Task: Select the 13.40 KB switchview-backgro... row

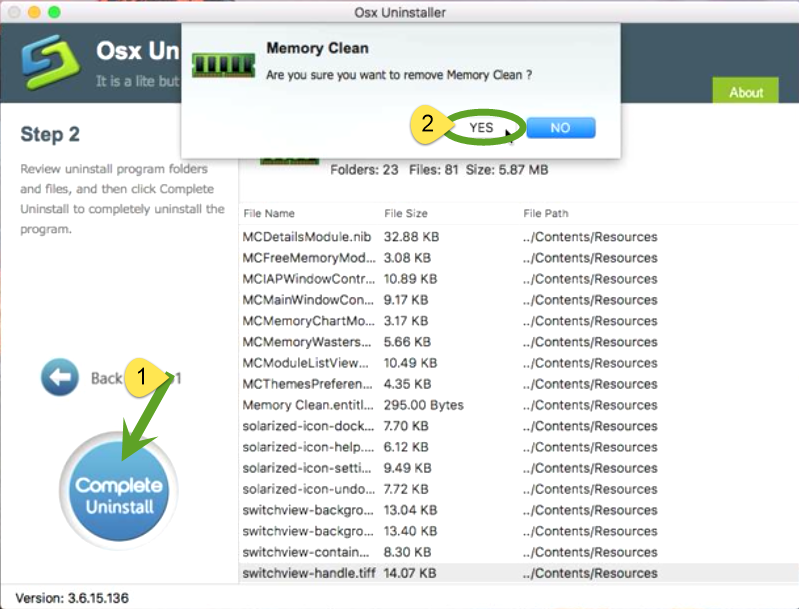Action: point(519,531)
